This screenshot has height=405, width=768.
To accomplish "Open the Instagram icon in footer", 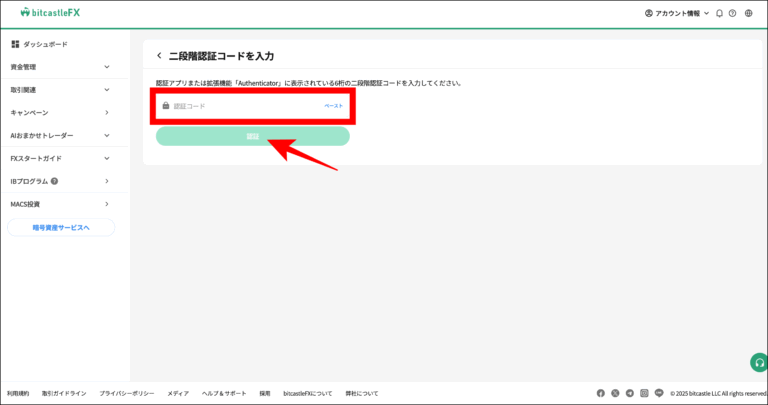I will [x=645, y=393].
